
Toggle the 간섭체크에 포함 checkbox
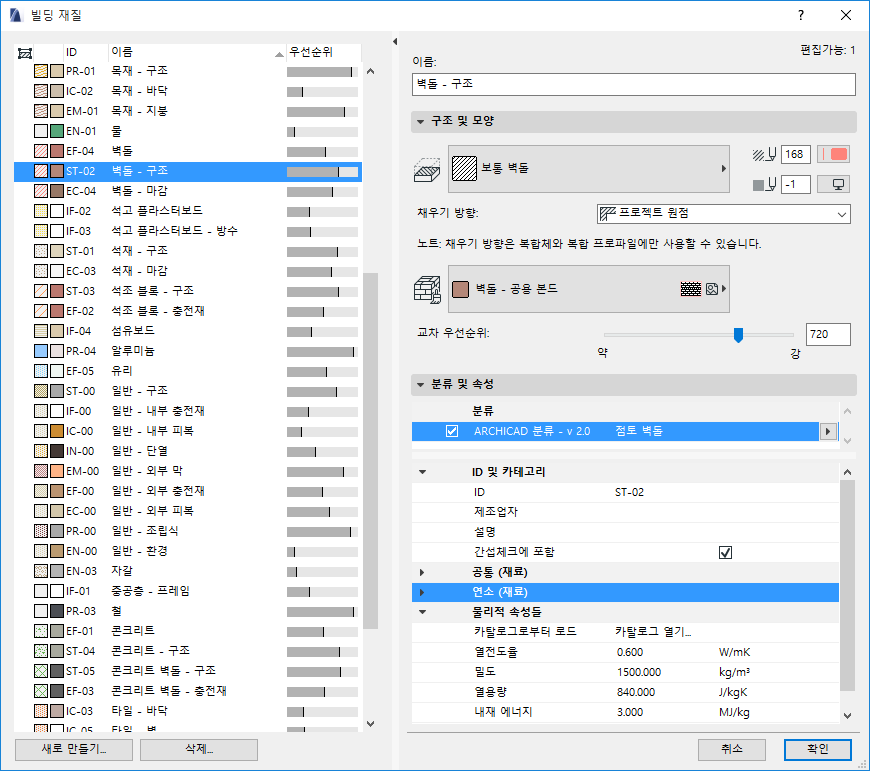[725, 552]
